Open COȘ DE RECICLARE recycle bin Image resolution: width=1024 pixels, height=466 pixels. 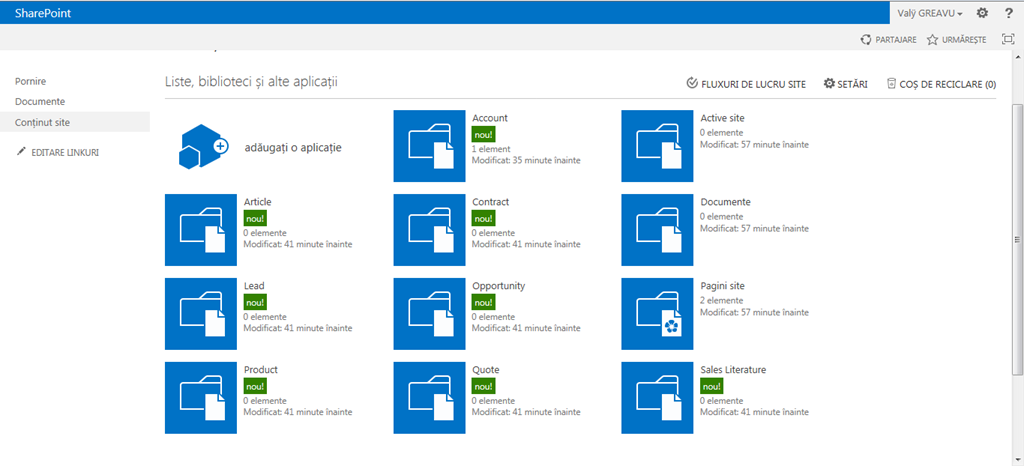pos(941,84)
